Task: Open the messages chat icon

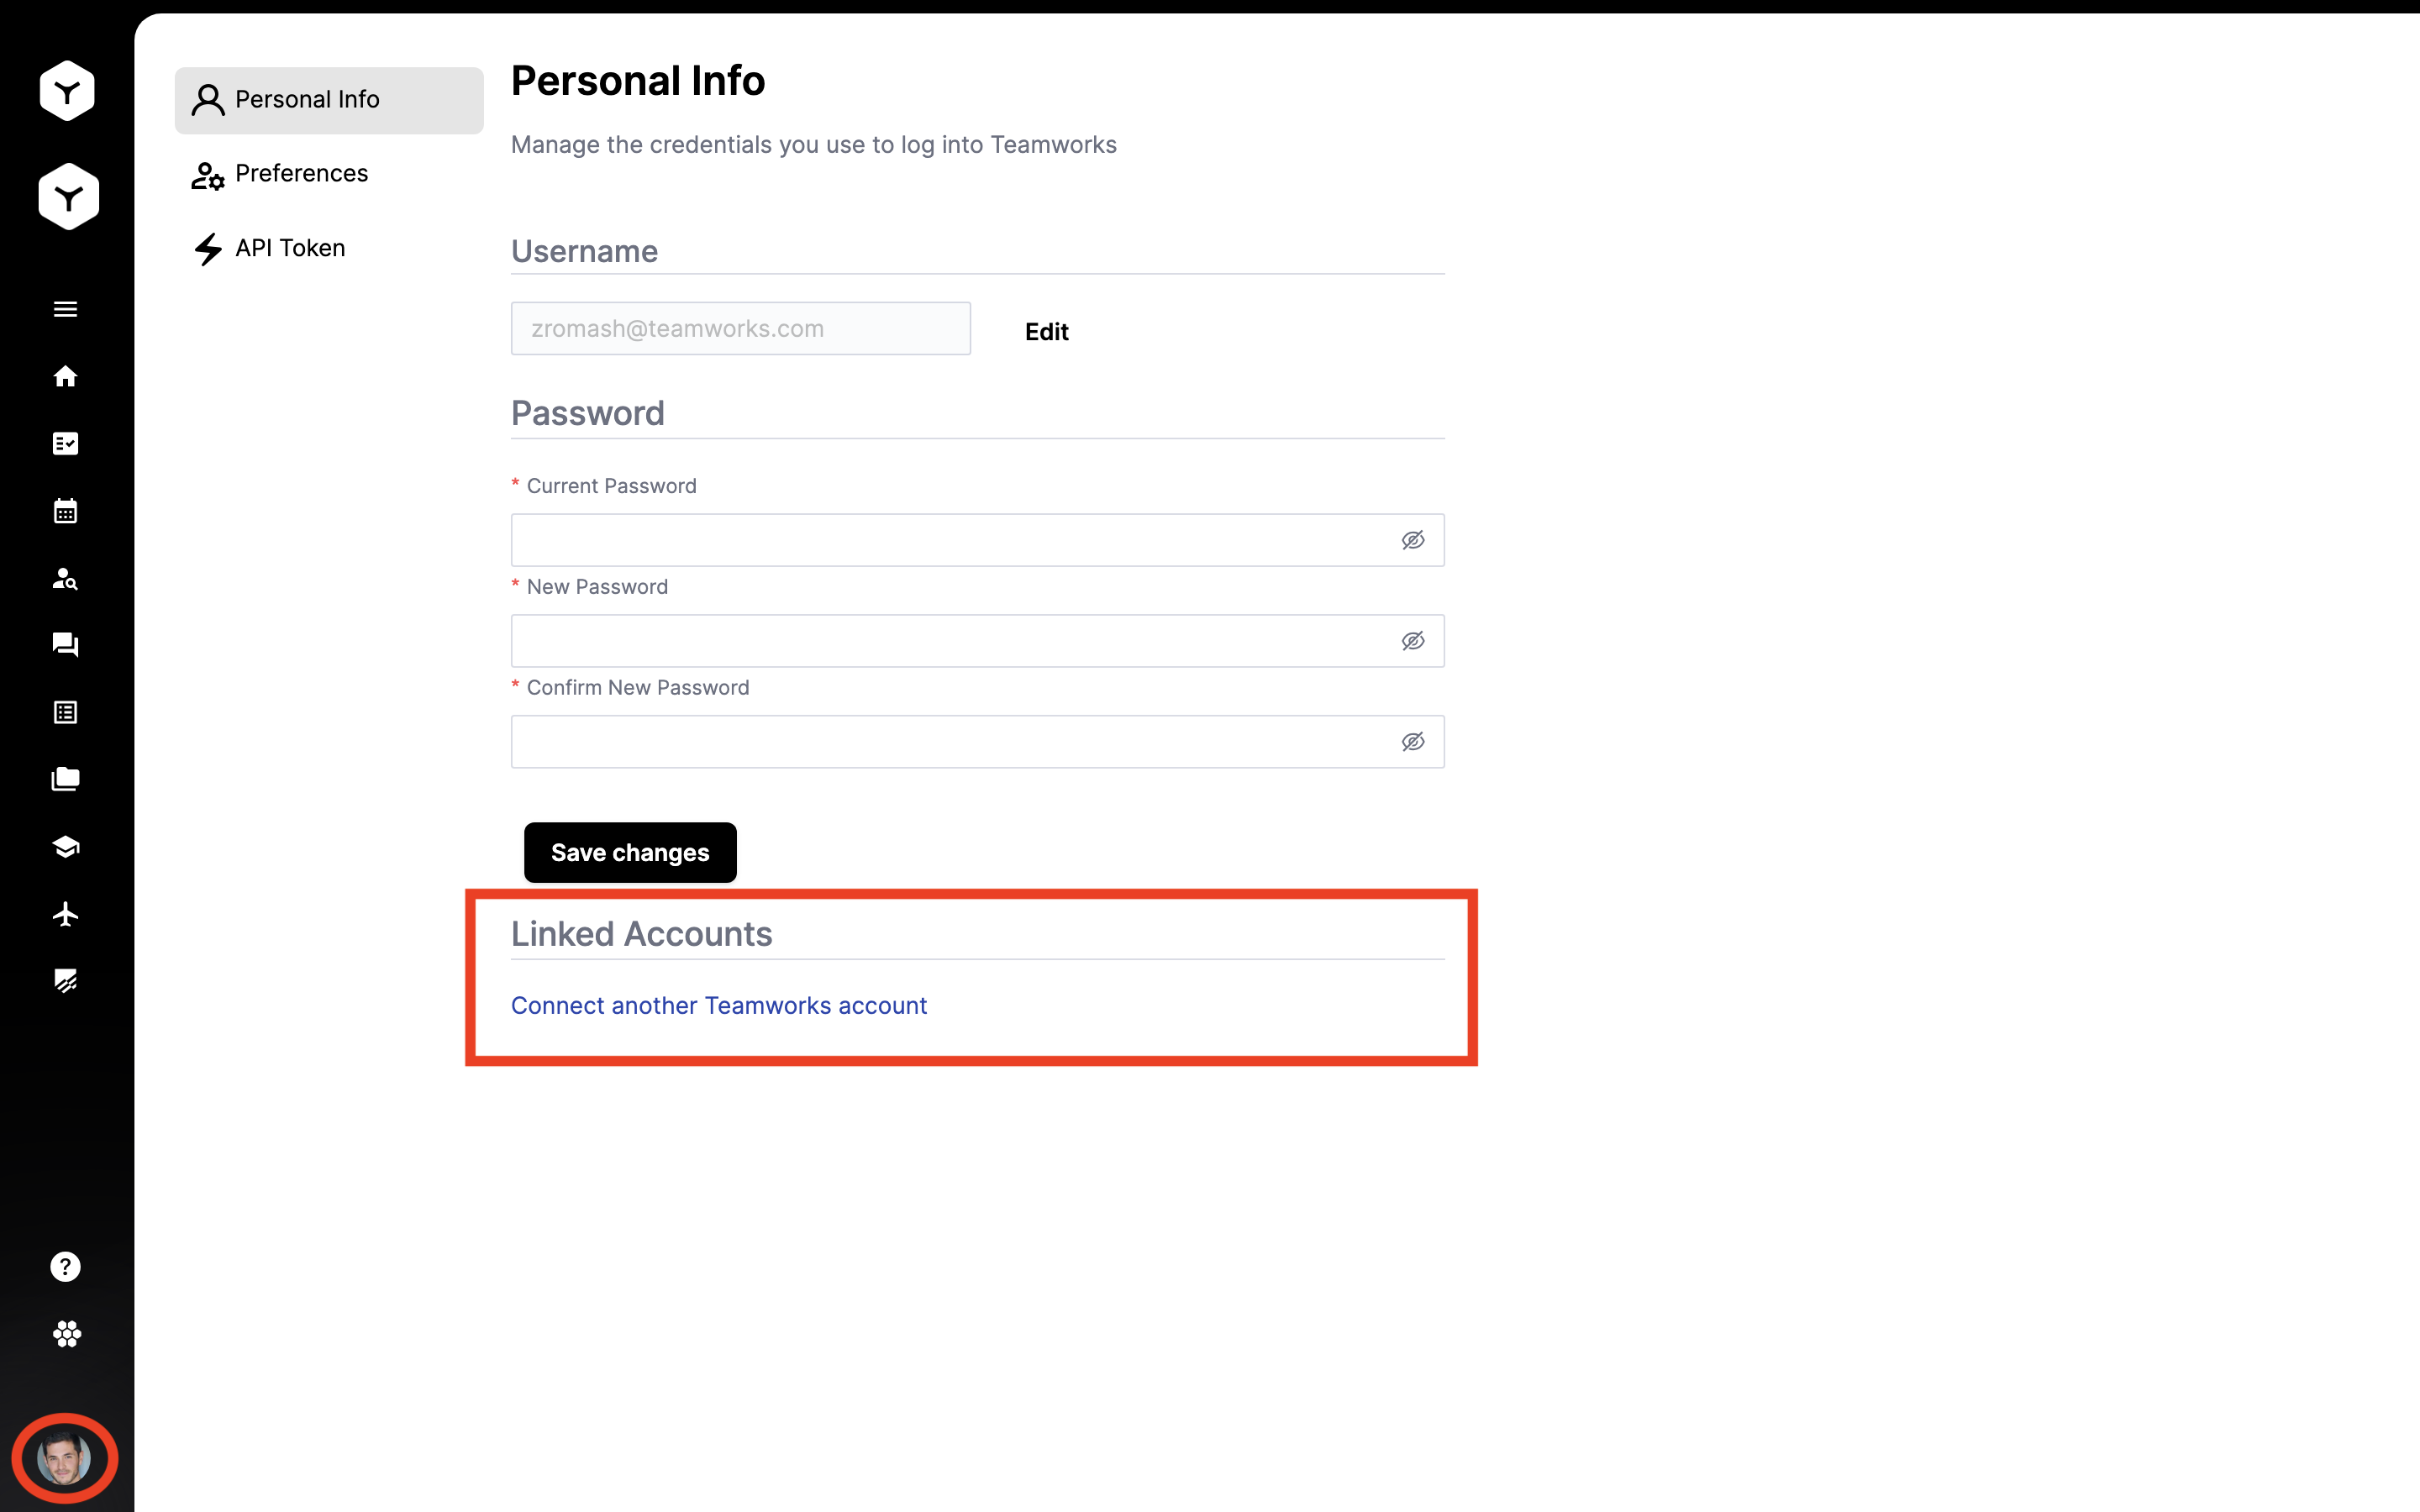Action: point(65,645)
